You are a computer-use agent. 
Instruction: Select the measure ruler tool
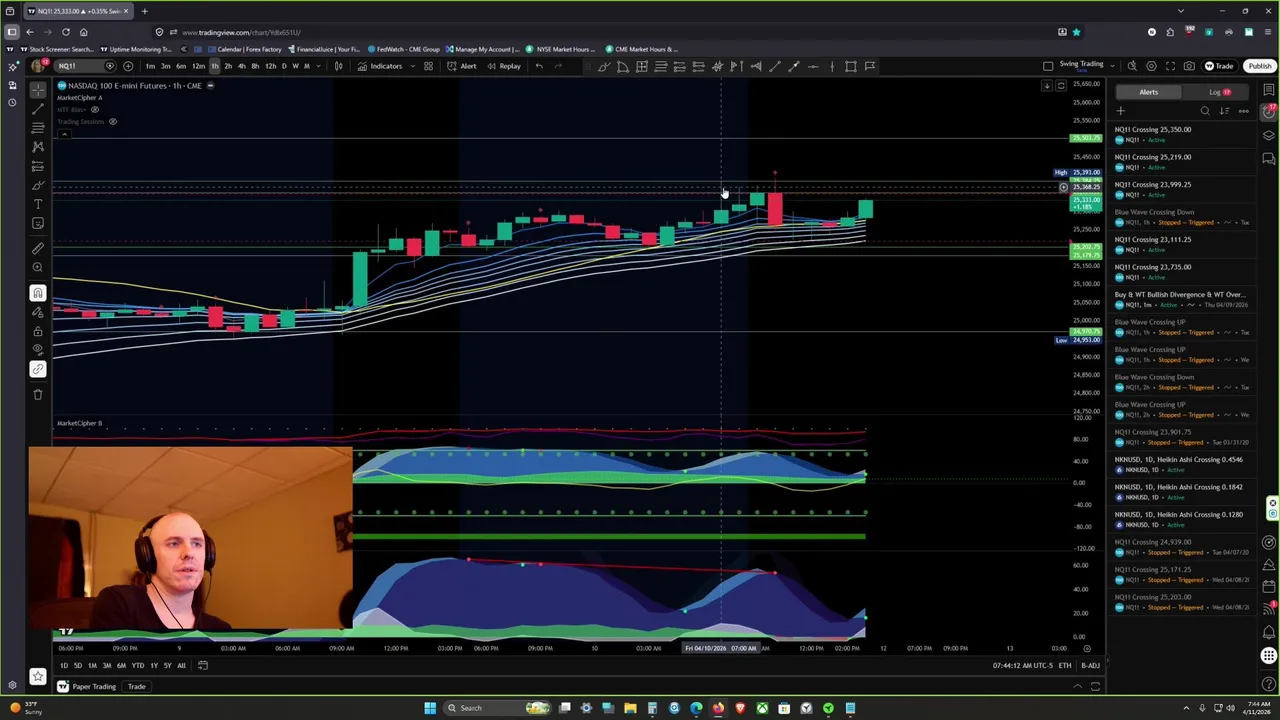tap(38, 248)
